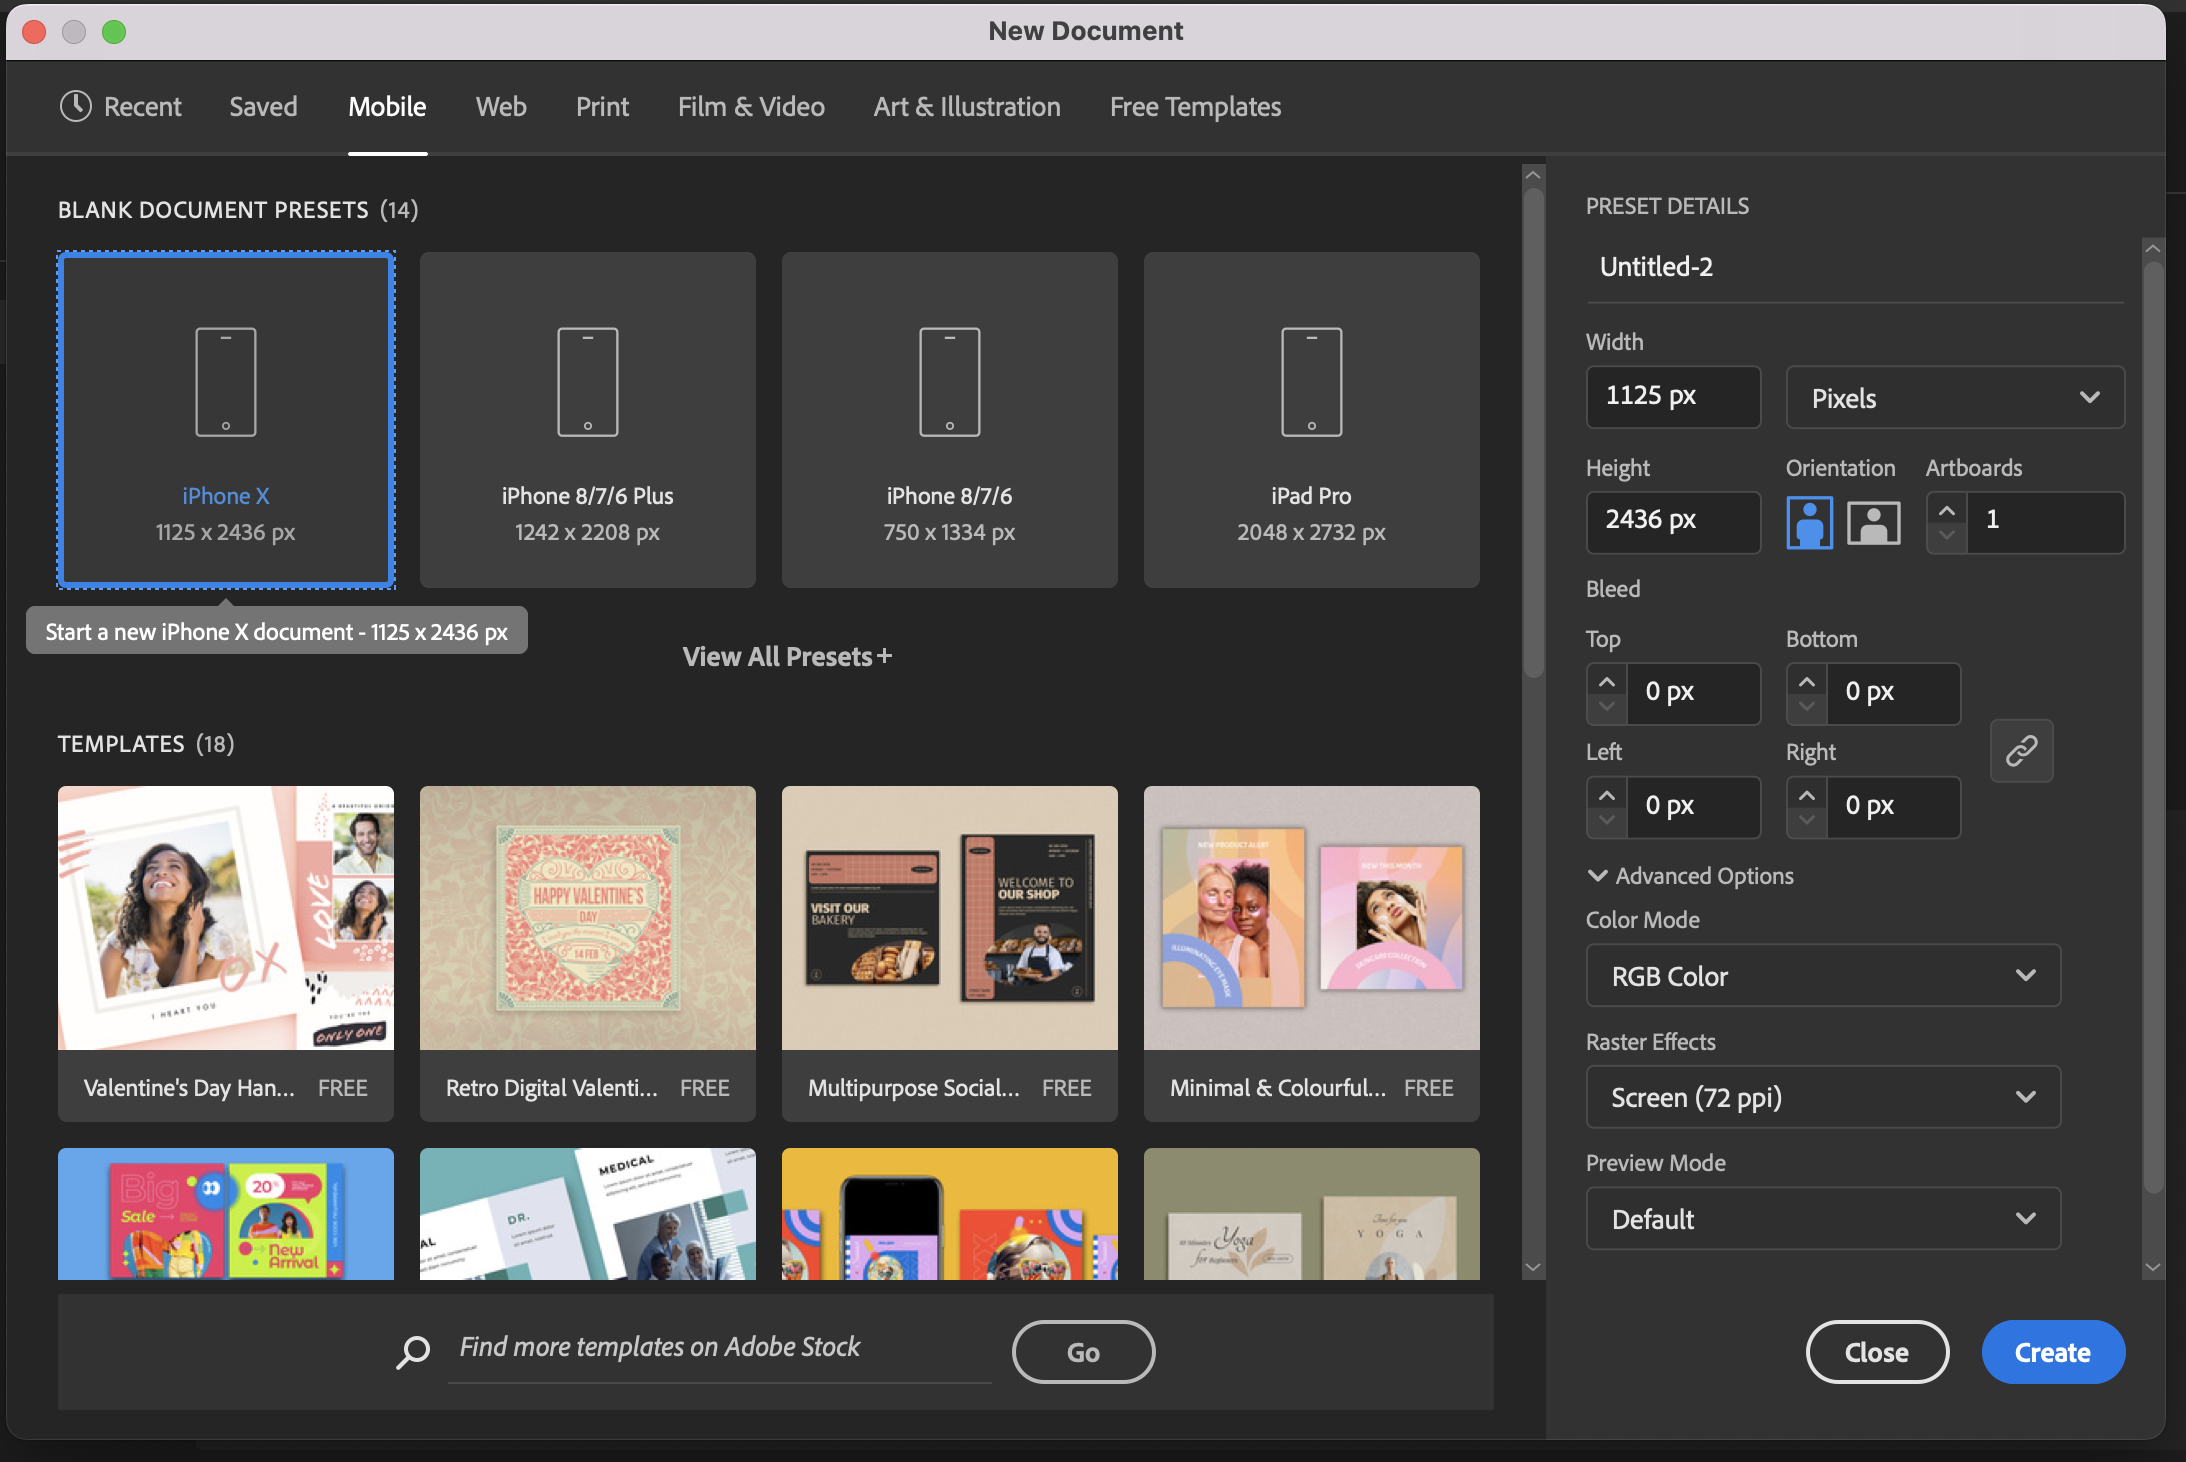The image size is (2186, 1462).
Task: Click the search magnifier icon
Action: point(412,1351)
